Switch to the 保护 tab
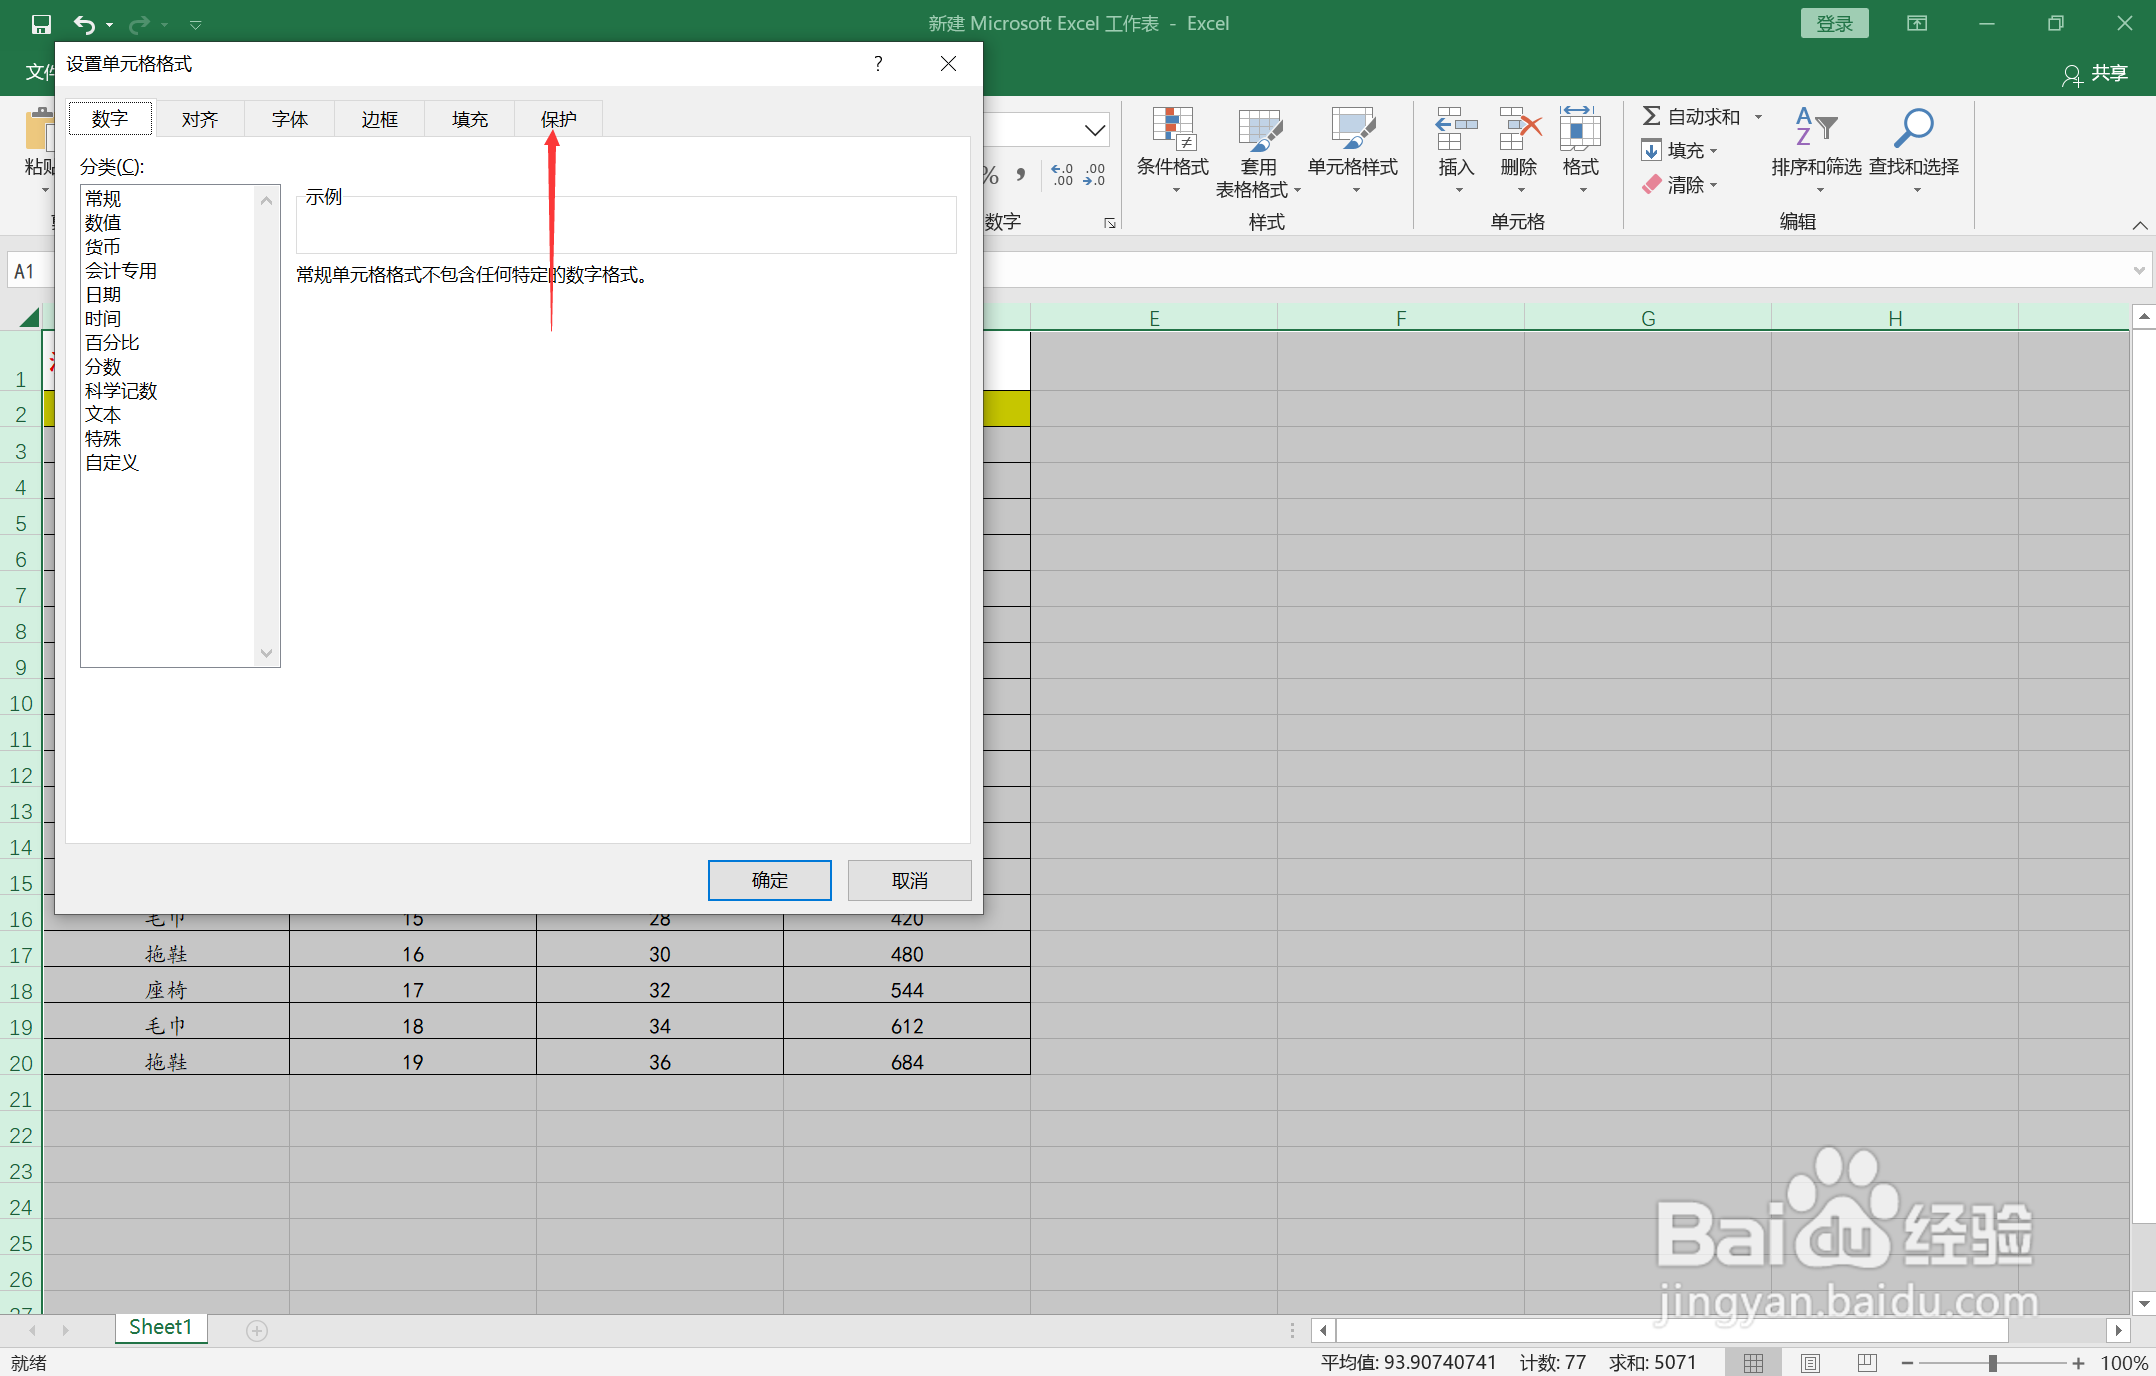 coord(559,119)
